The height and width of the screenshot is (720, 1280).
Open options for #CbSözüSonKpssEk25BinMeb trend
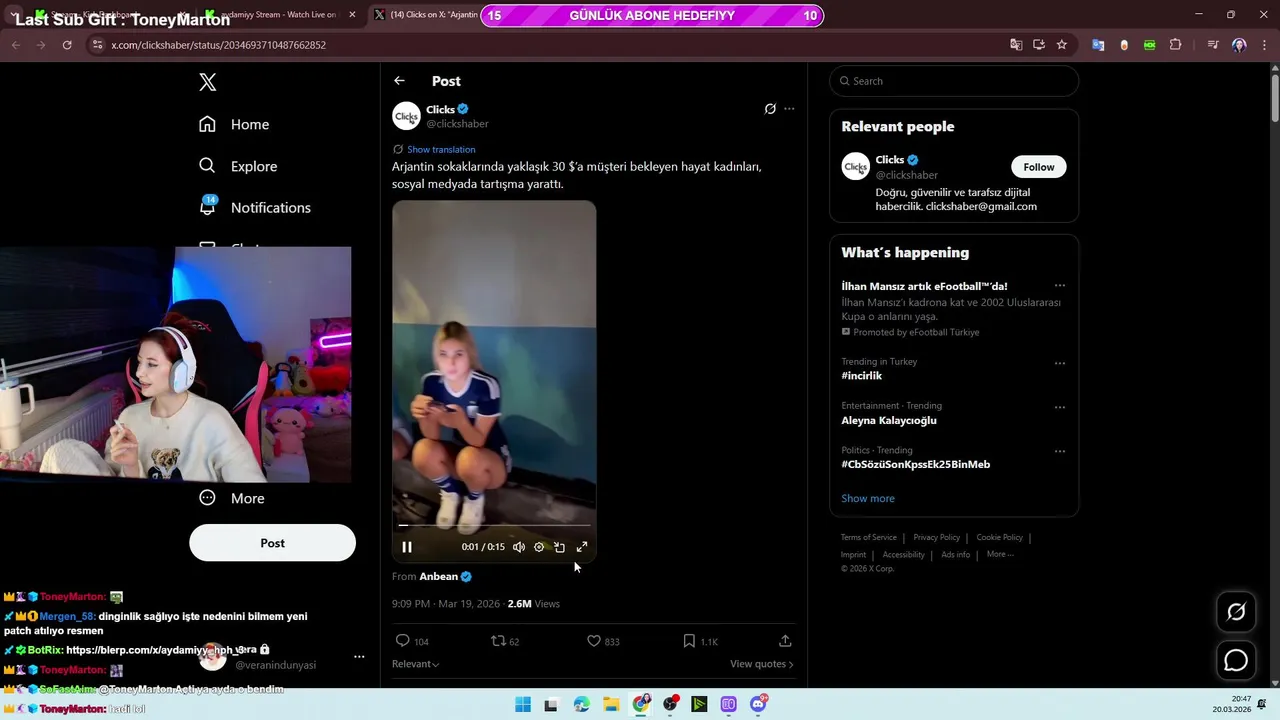(1060, 451)
